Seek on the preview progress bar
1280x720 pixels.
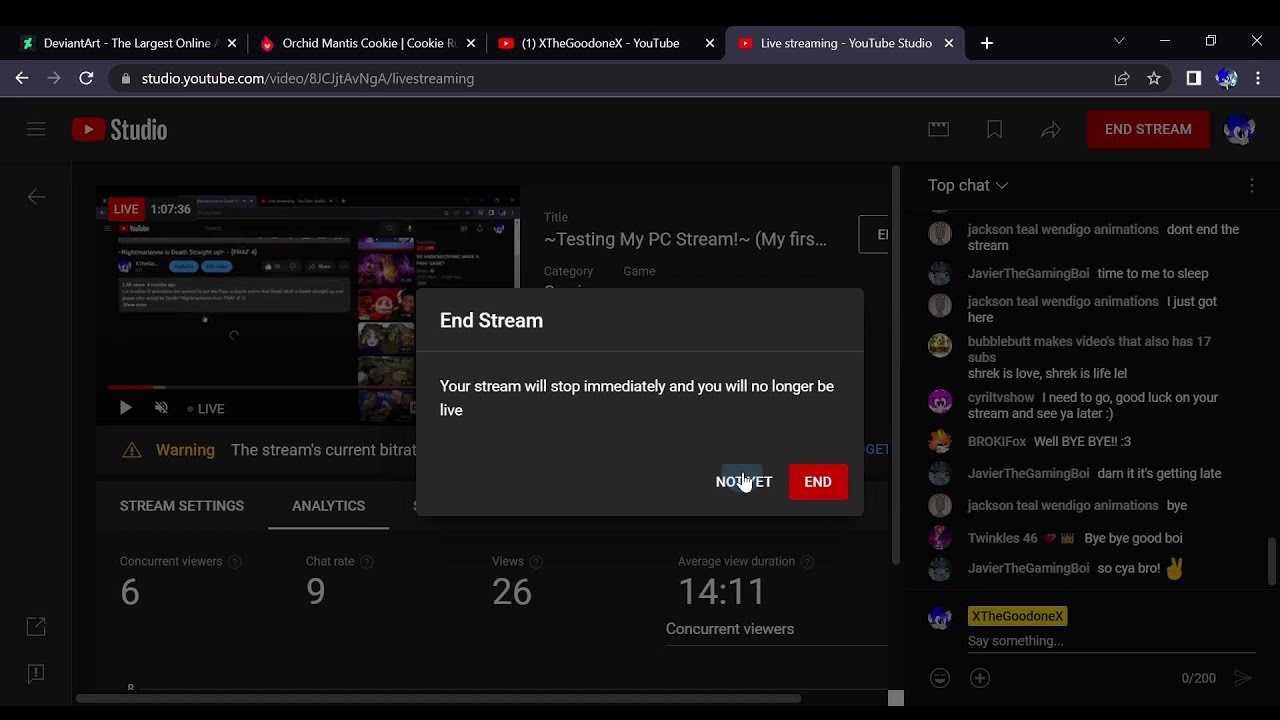[x=308, y=387]
